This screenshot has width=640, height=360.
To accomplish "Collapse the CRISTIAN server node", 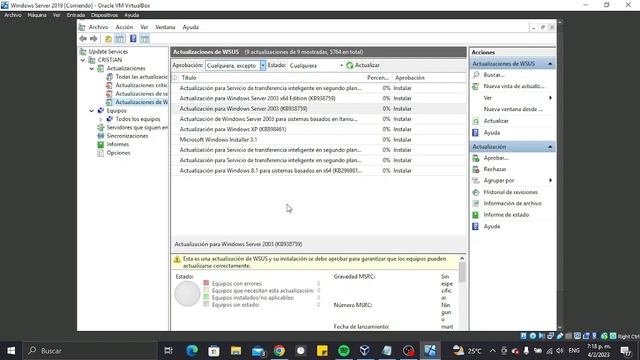I will coord(83,60).
